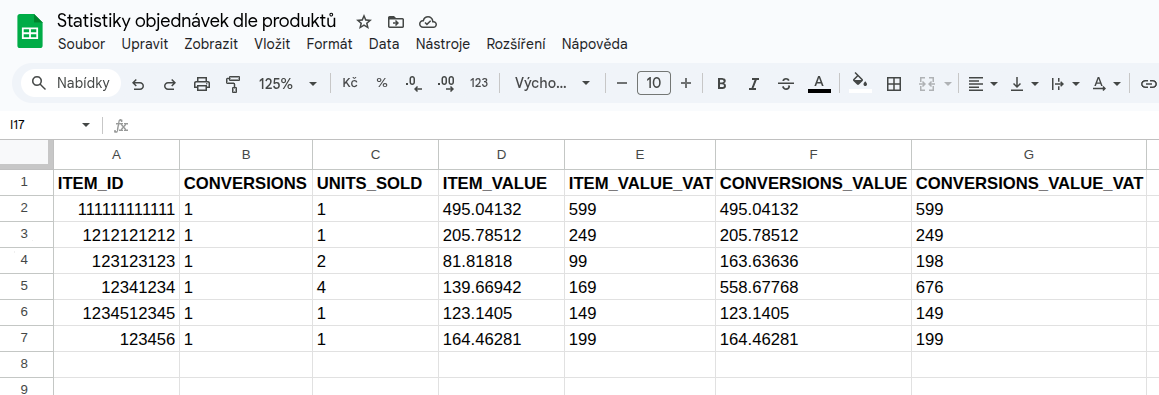Open the Vložit menu
This screenshot has height=395, width=1159.
[272, 44]
